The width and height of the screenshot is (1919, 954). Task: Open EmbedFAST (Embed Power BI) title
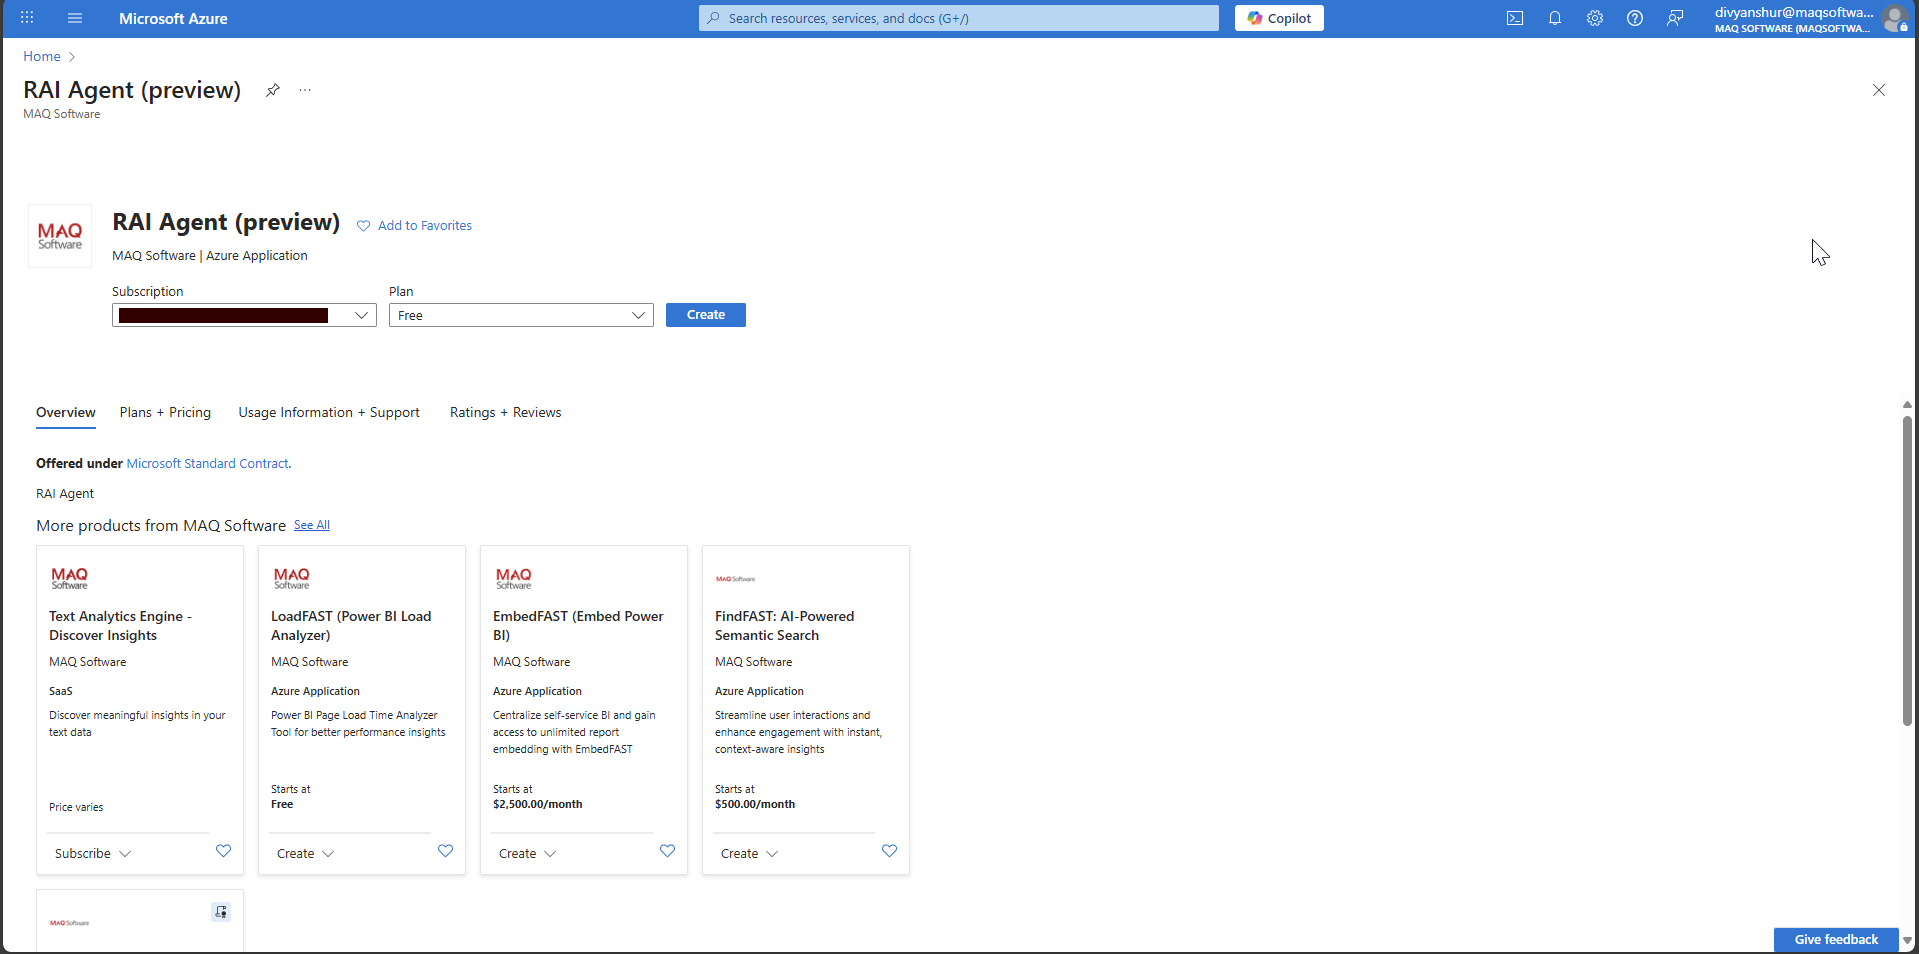(578, 626)
